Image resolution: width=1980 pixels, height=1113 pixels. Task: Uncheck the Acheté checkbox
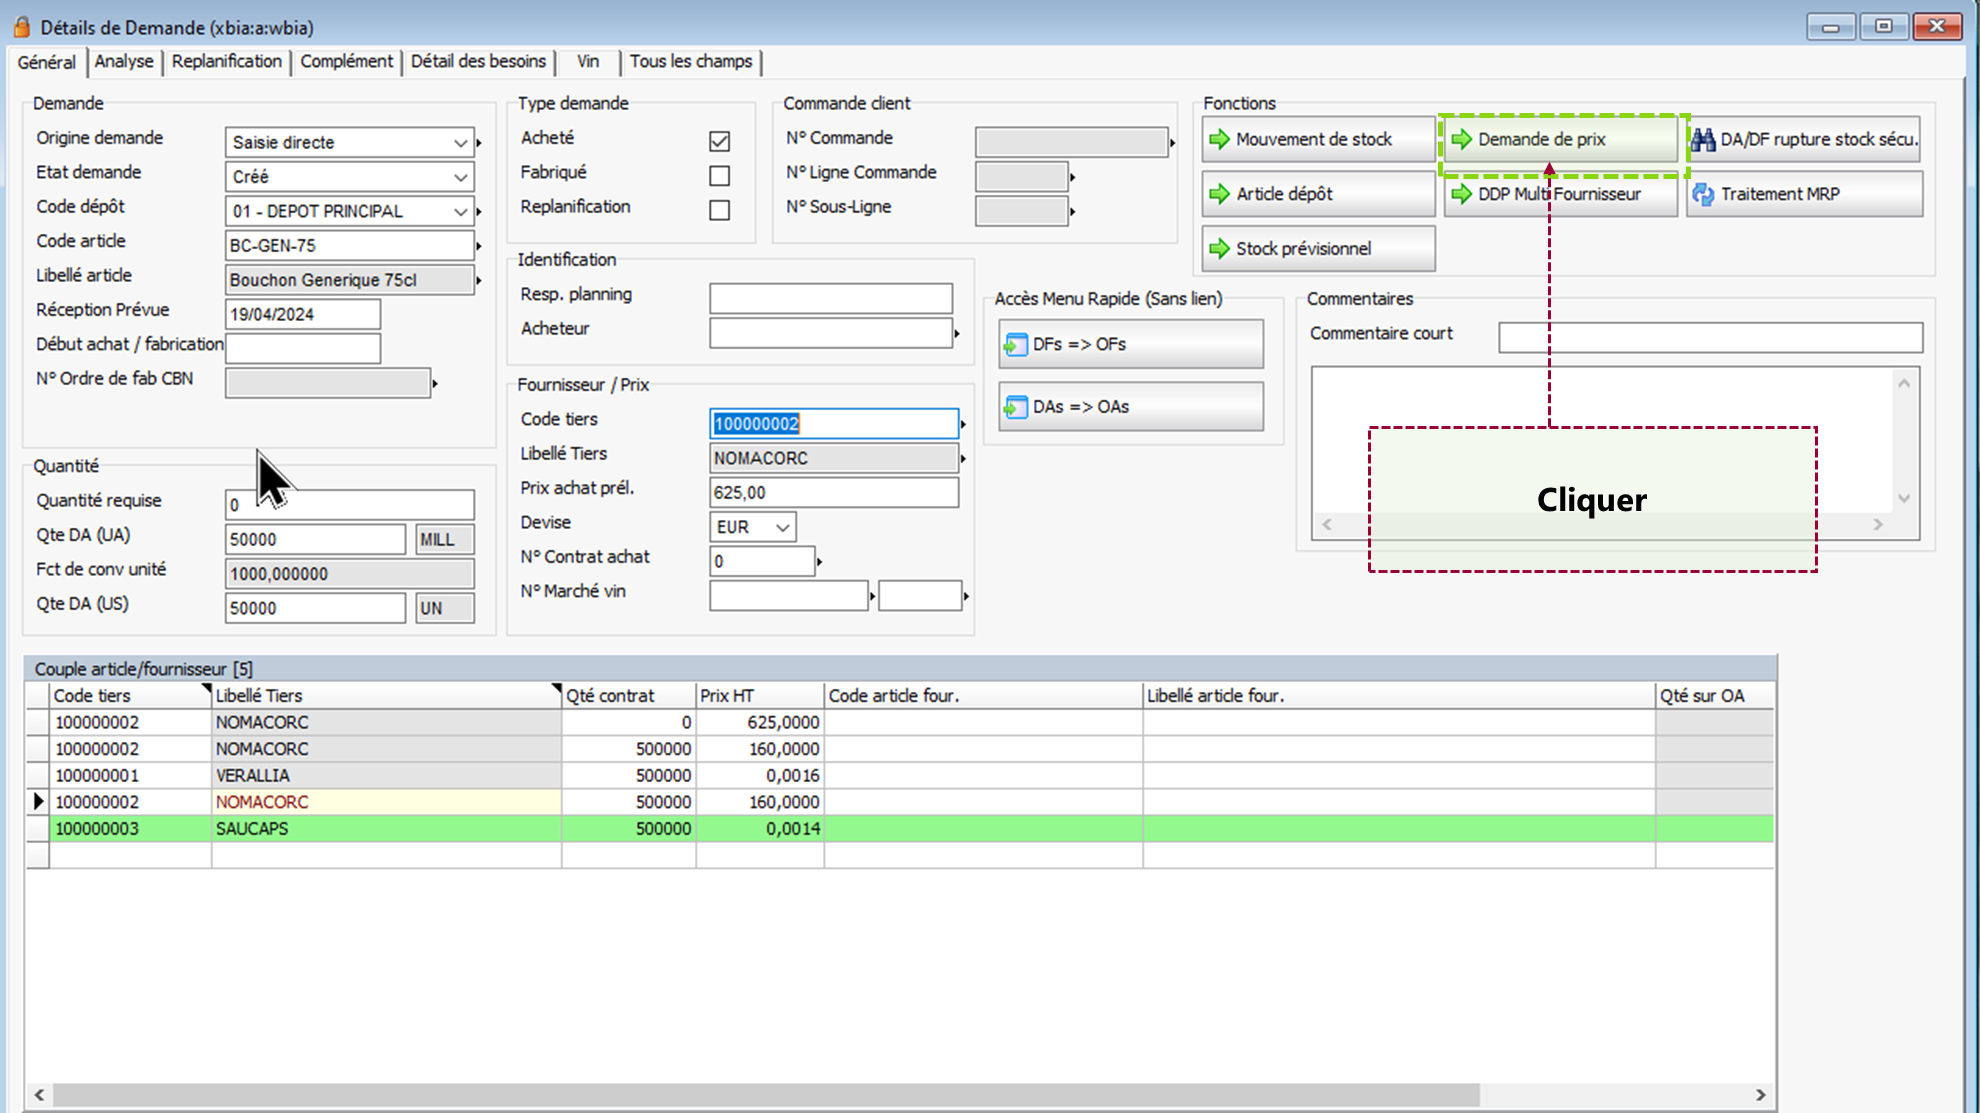(719, 141)
